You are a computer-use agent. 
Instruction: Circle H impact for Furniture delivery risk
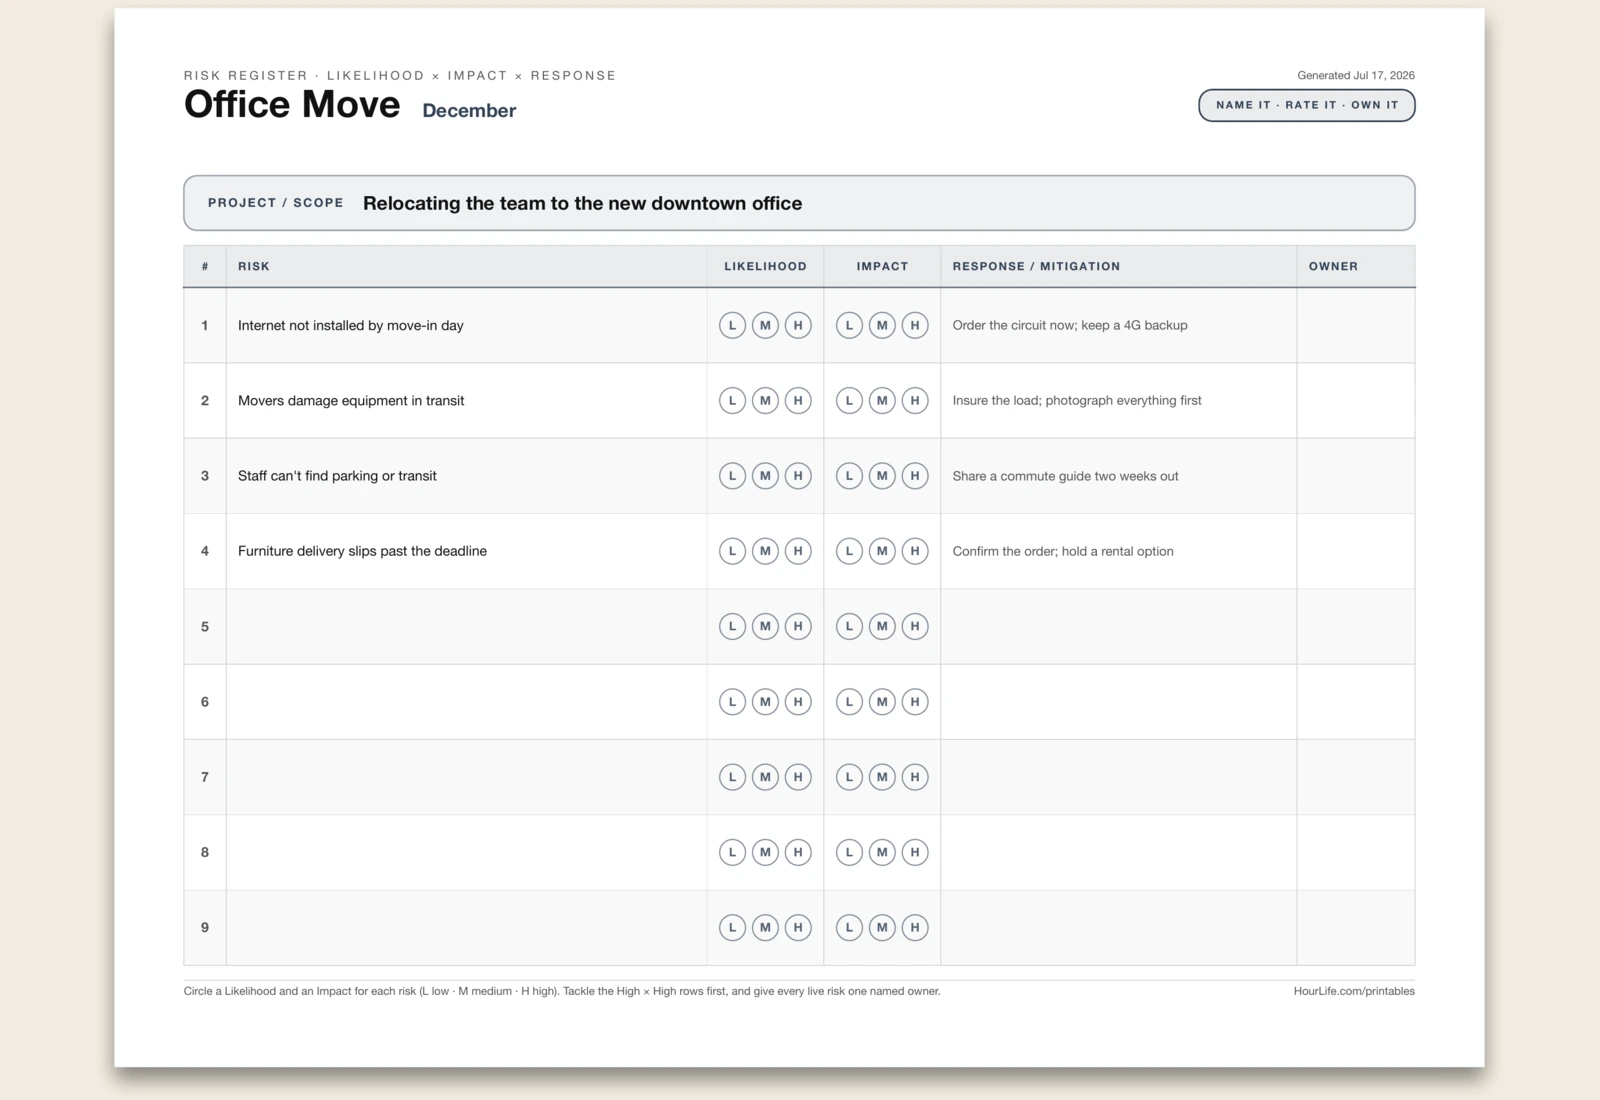[915, 551]
